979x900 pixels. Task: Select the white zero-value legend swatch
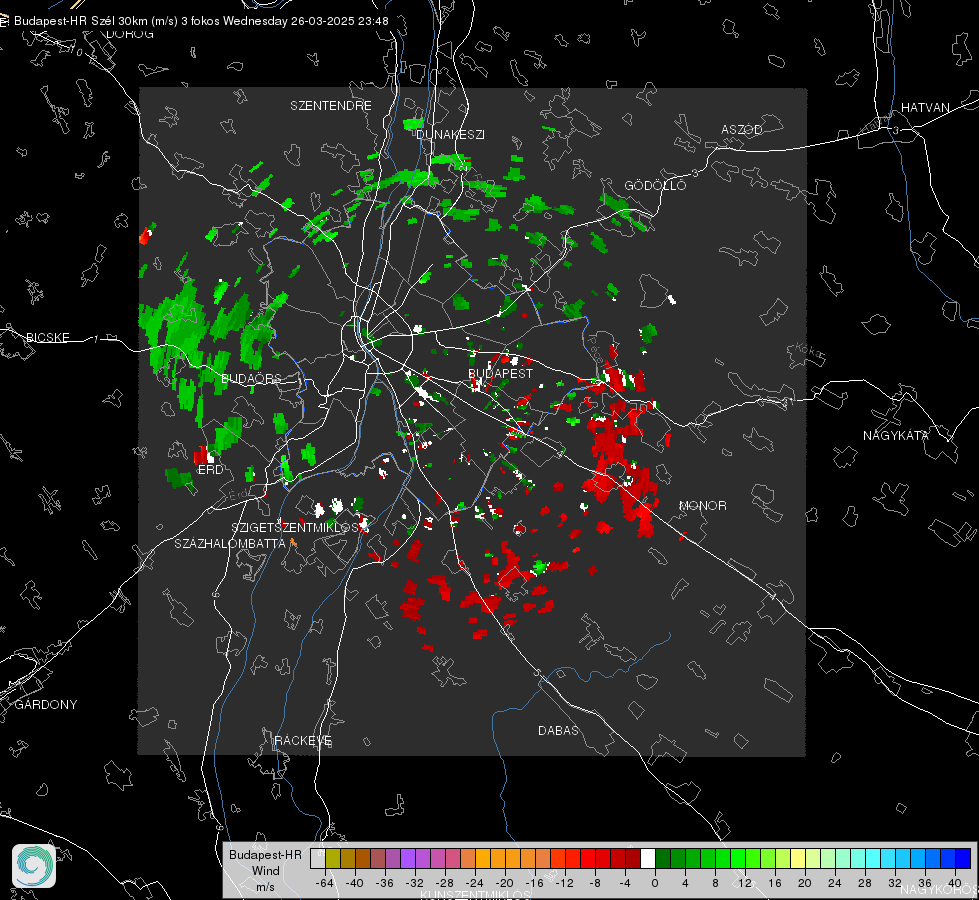(x=648, y=858)
